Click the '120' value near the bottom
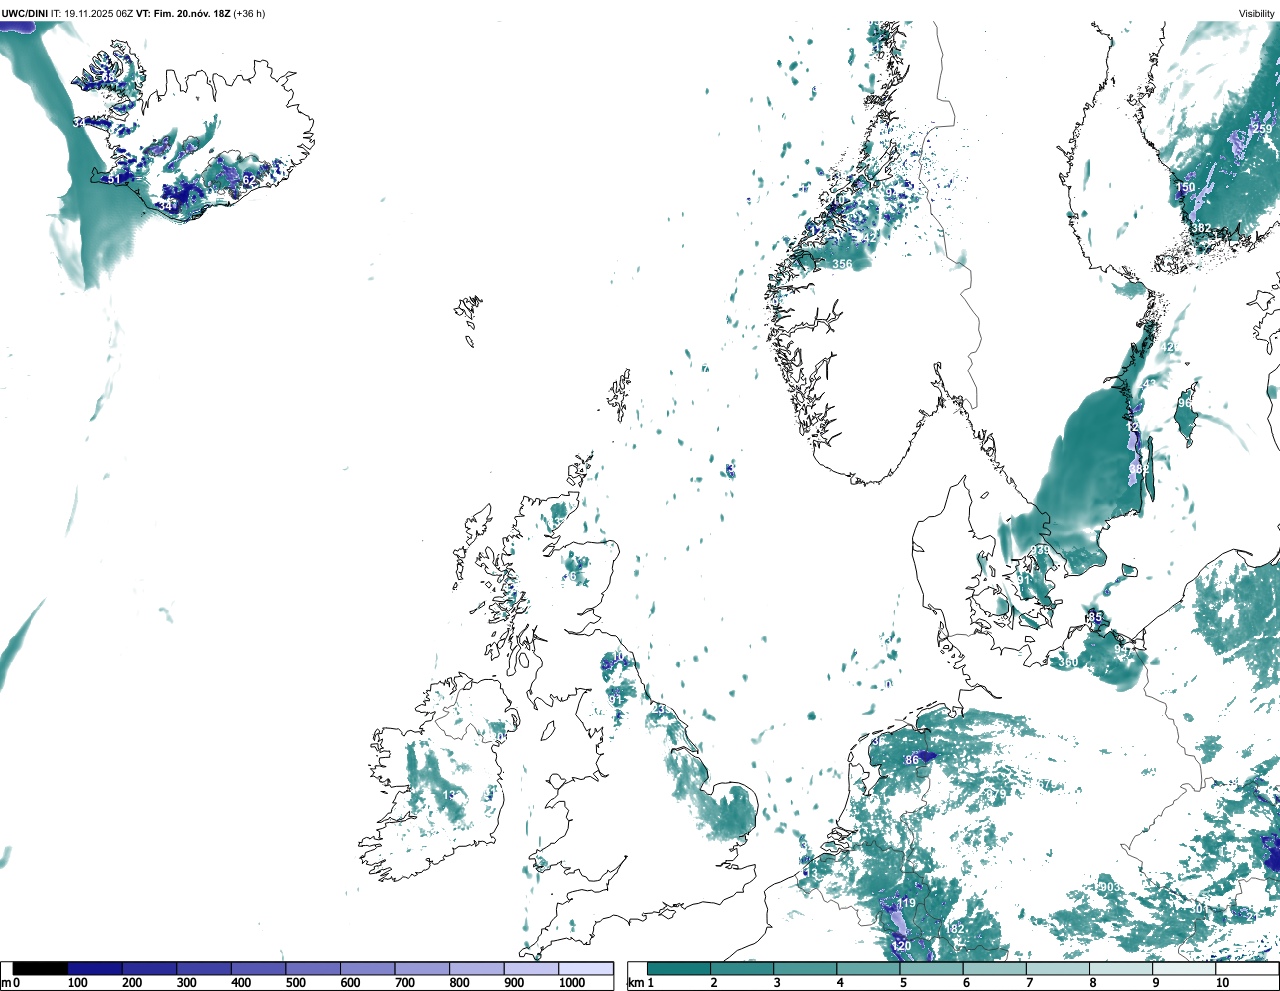Image resolution: width=1280 pixels, height=991 pixels. (x=902, y=946)
